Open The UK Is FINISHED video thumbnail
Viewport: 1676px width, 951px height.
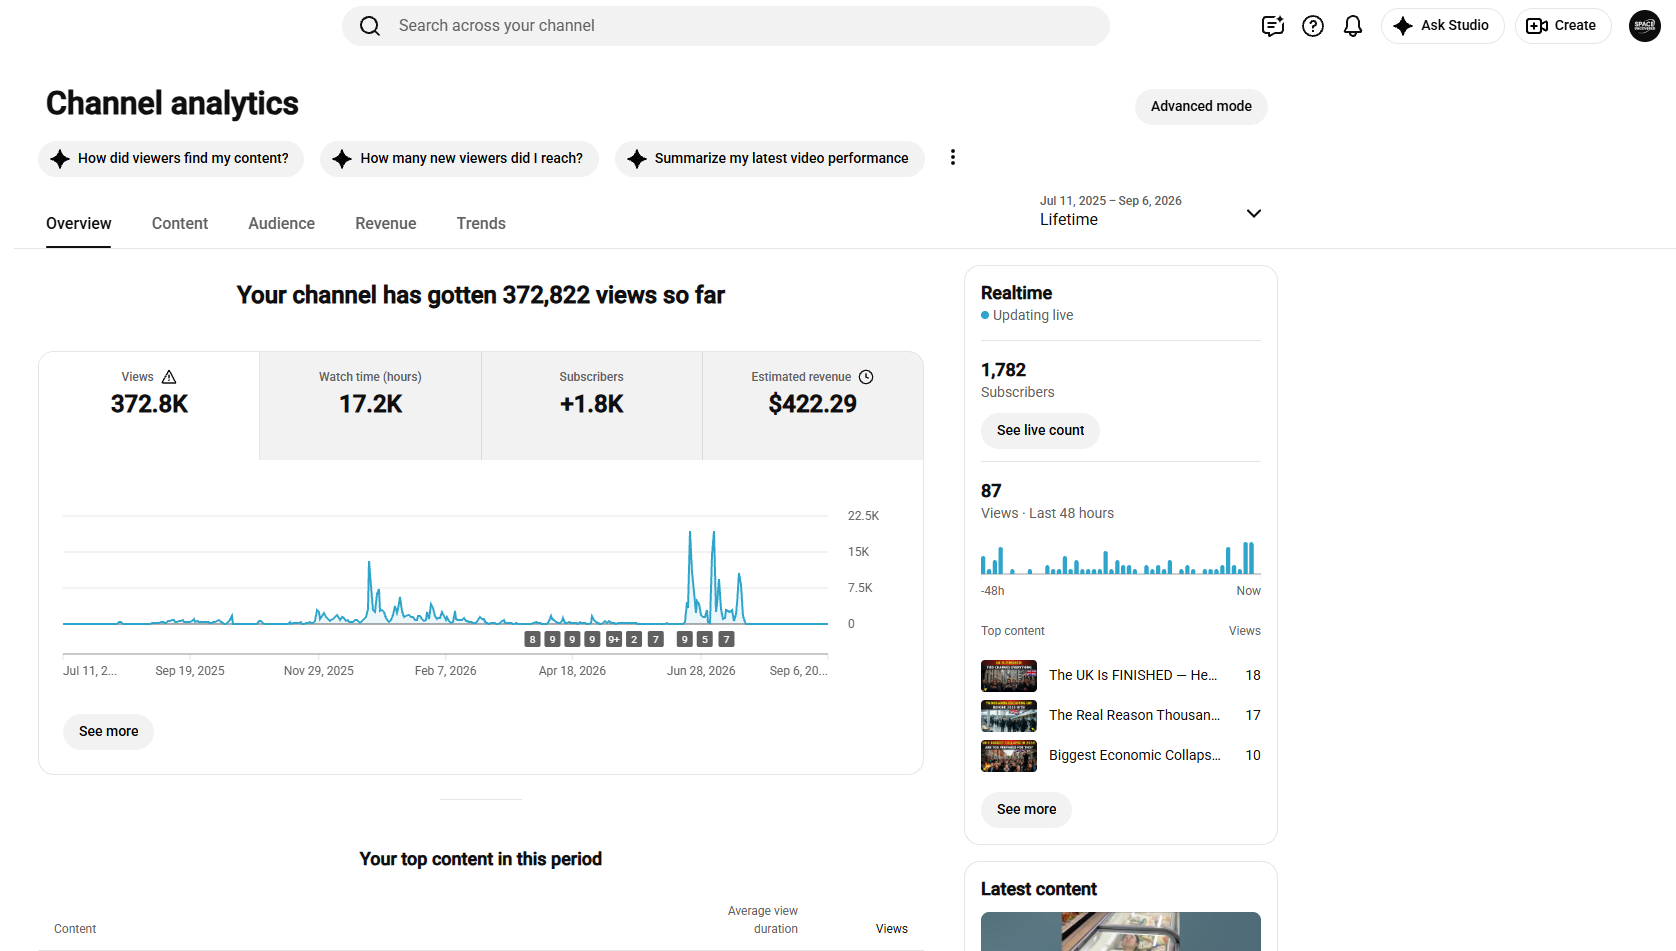tap(1008, 676)
